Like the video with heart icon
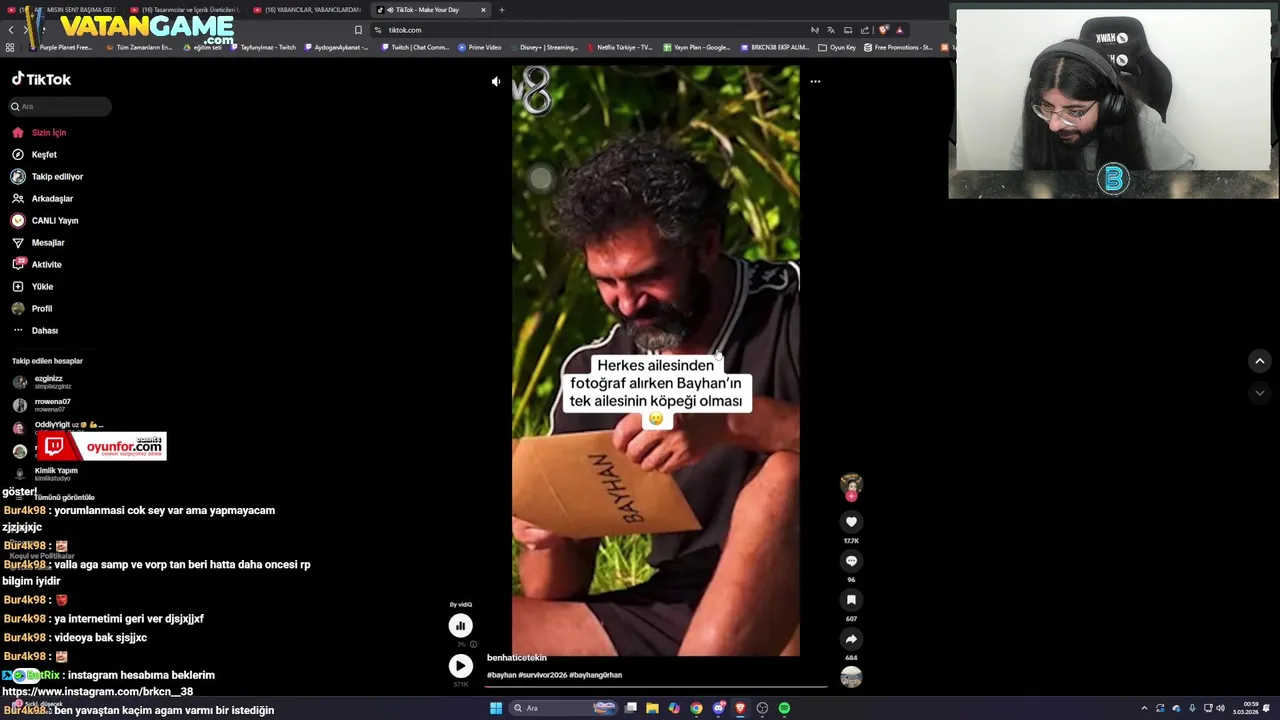Screen dimensions: 1280x720 click(x=851, y=522)
